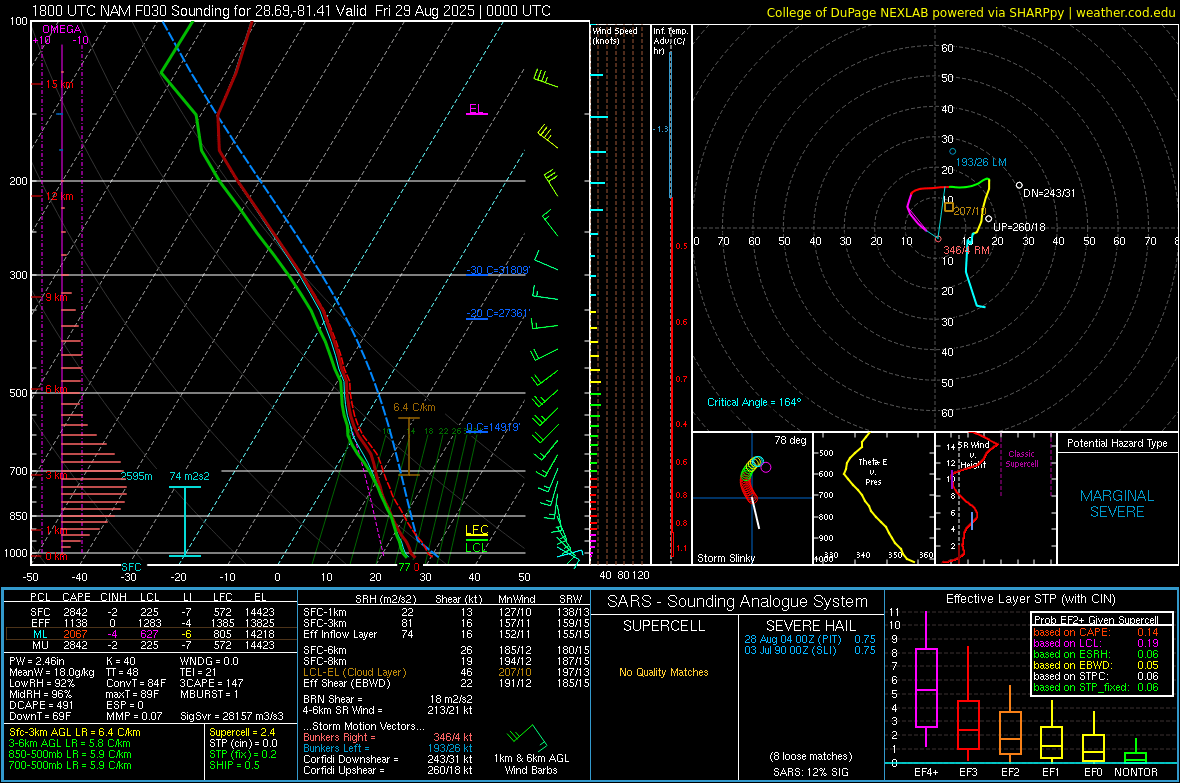The image size is (1180, 783).
Task: Click the 'Prob EF2+ Given Supercell' heading
Action: 1096,620
